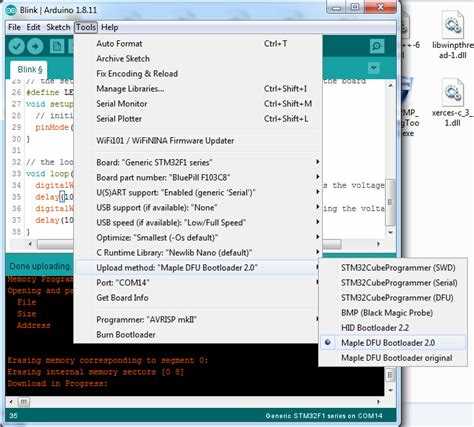Open the Sketch menu

58,27
